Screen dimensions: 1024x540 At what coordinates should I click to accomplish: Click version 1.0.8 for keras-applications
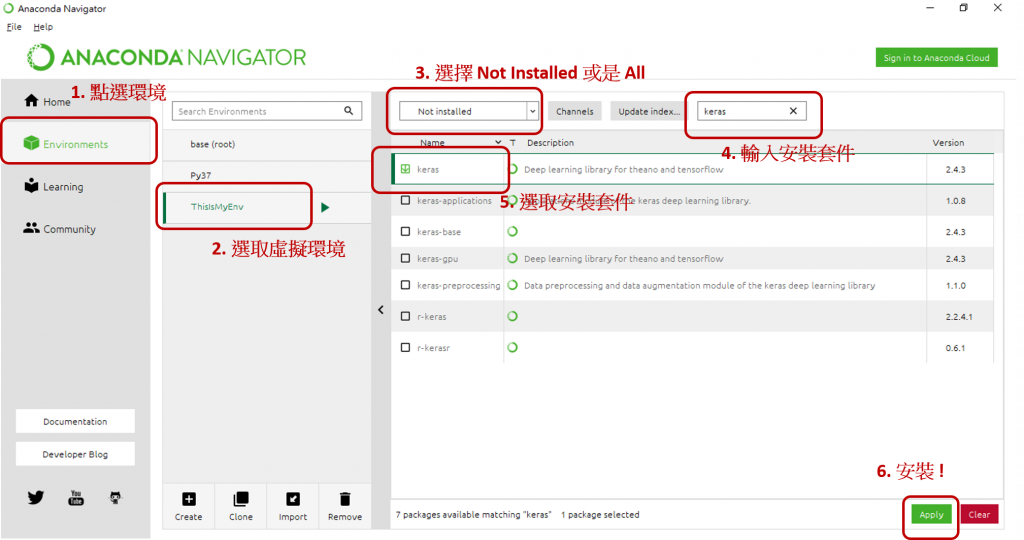pyautogui.click(x=955, y=201)
